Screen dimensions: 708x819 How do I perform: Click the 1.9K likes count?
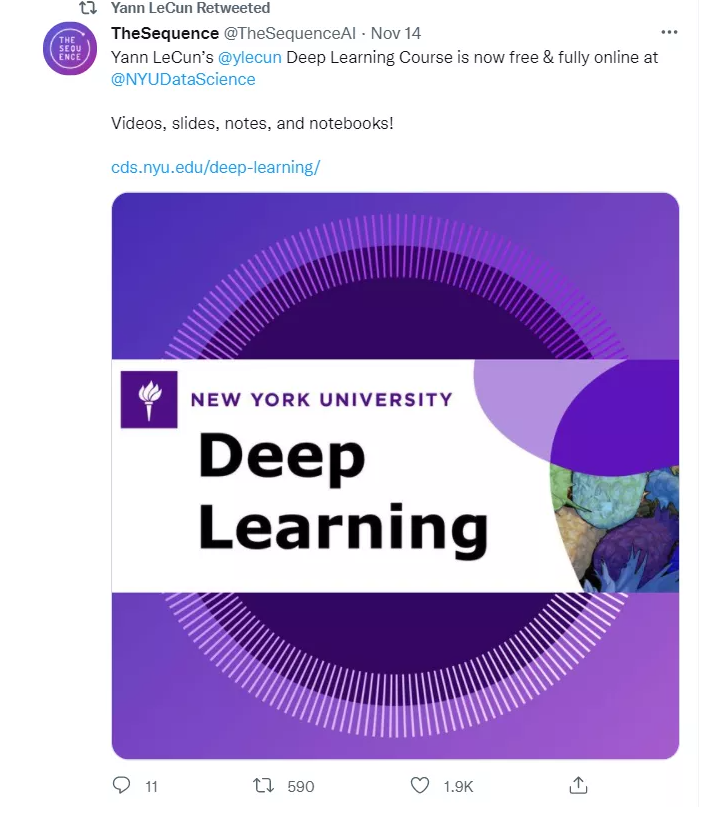click(x=458, y=787)
